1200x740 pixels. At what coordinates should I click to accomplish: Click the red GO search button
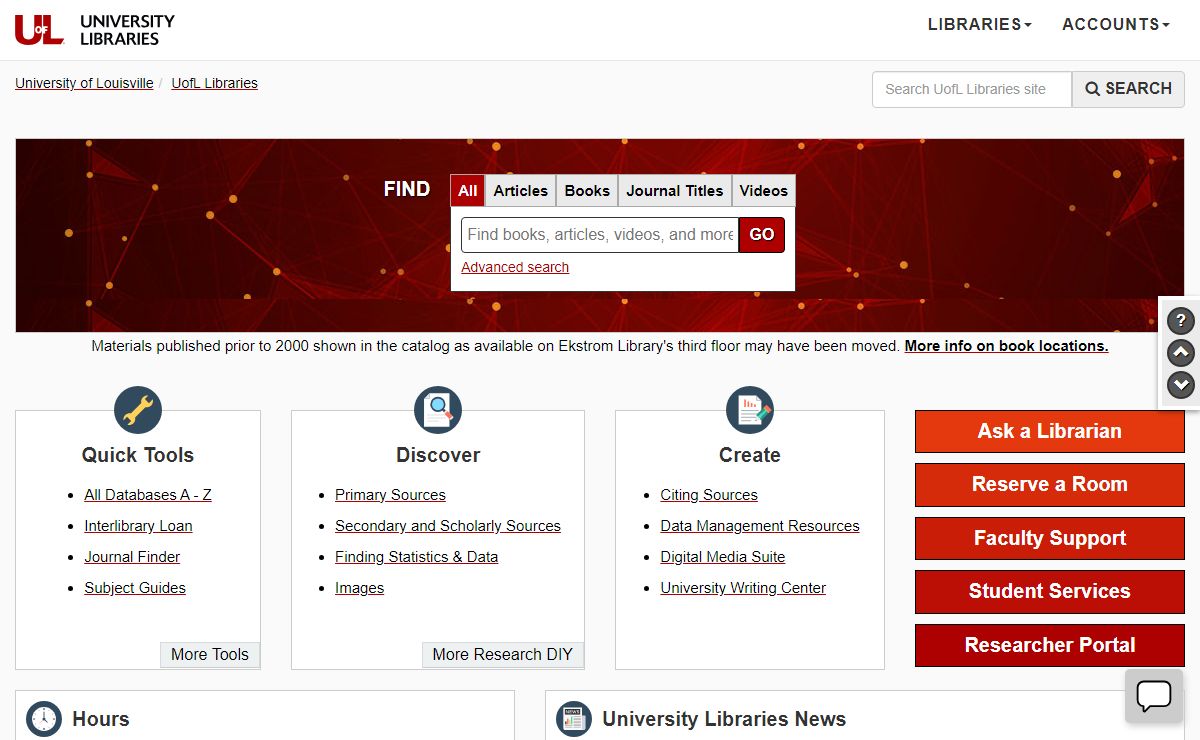[762, 235]
